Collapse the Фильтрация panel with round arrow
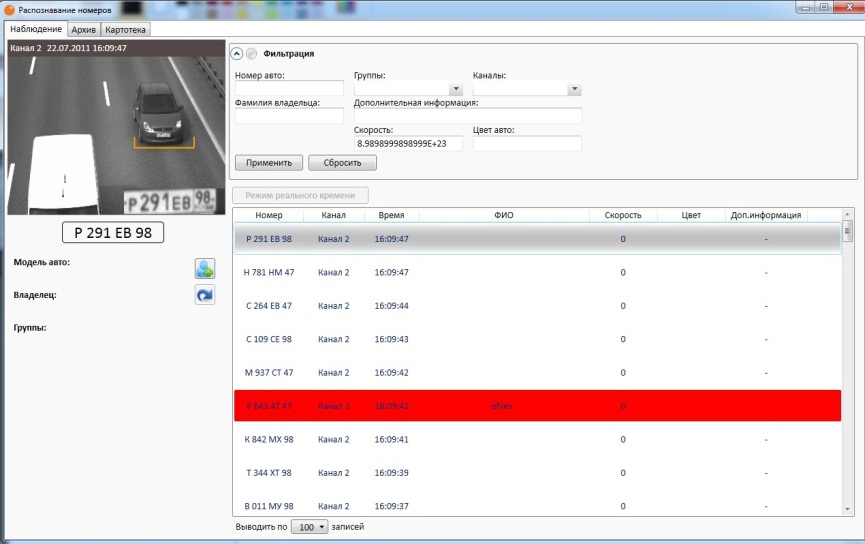Screen dimensions: 865x544 pos(237,54)
